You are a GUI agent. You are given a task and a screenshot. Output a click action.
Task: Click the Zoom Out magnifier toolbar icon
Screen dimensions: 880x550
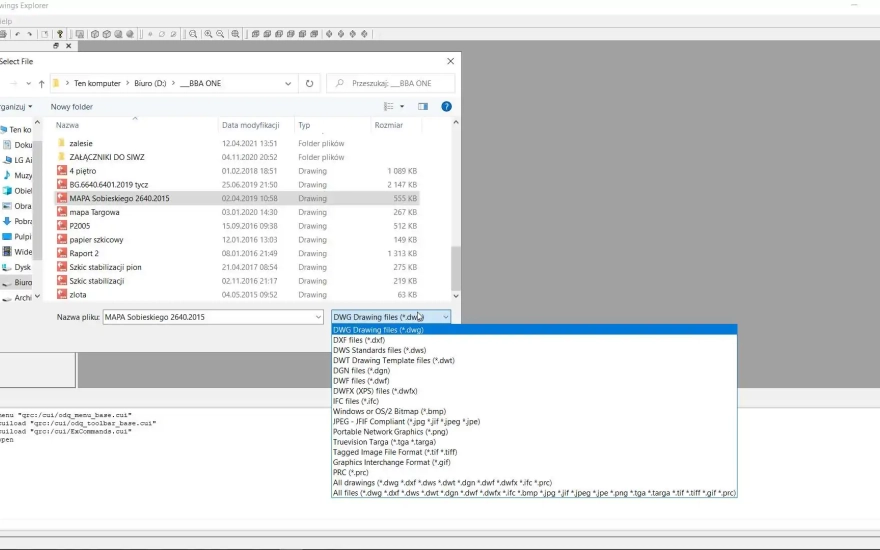(x=221, y=34)
